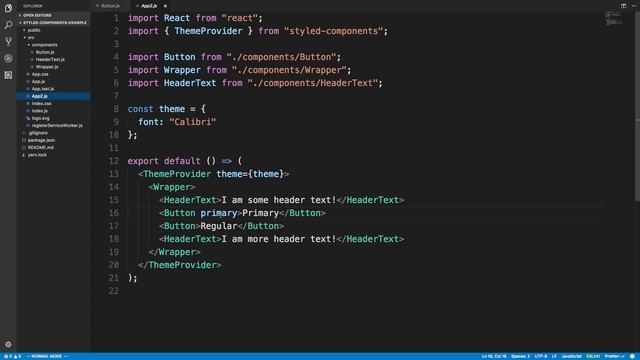This screenshot has width=640, height=360.
Task: Open the Explorer view in activity bar
Action: click(x=8, y=8)
